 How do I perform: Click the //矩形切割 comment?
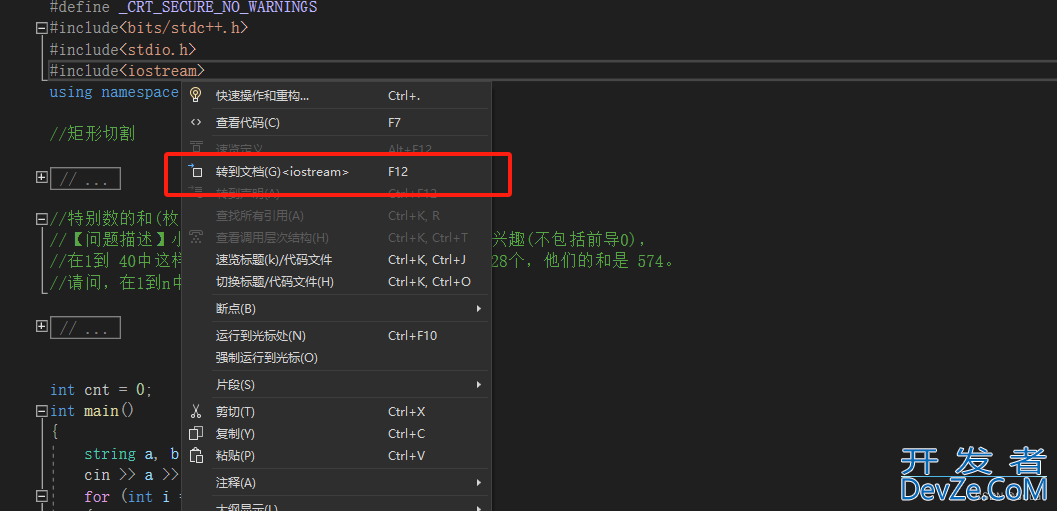92,133
